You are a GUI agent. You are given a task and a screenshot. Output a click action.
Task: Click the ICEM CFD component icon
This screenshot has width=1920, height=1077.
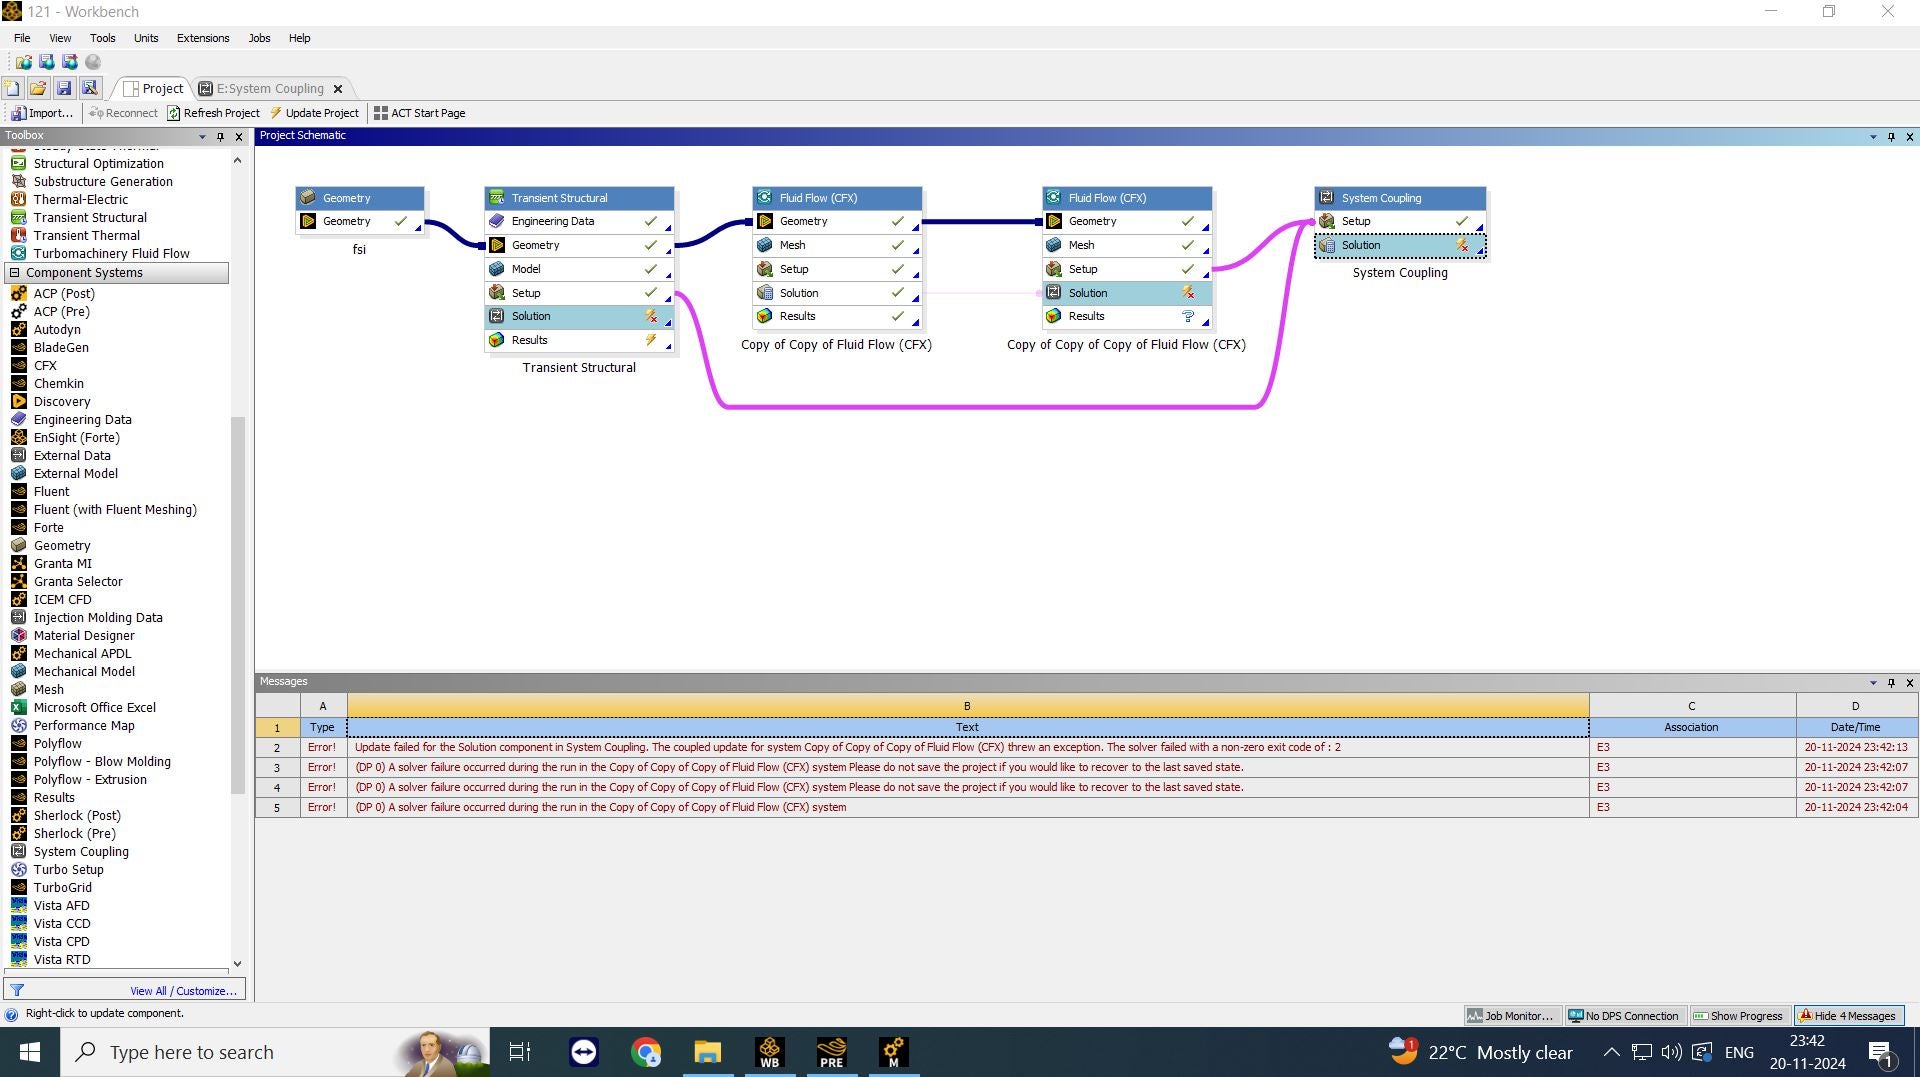(x=18, y=599)
